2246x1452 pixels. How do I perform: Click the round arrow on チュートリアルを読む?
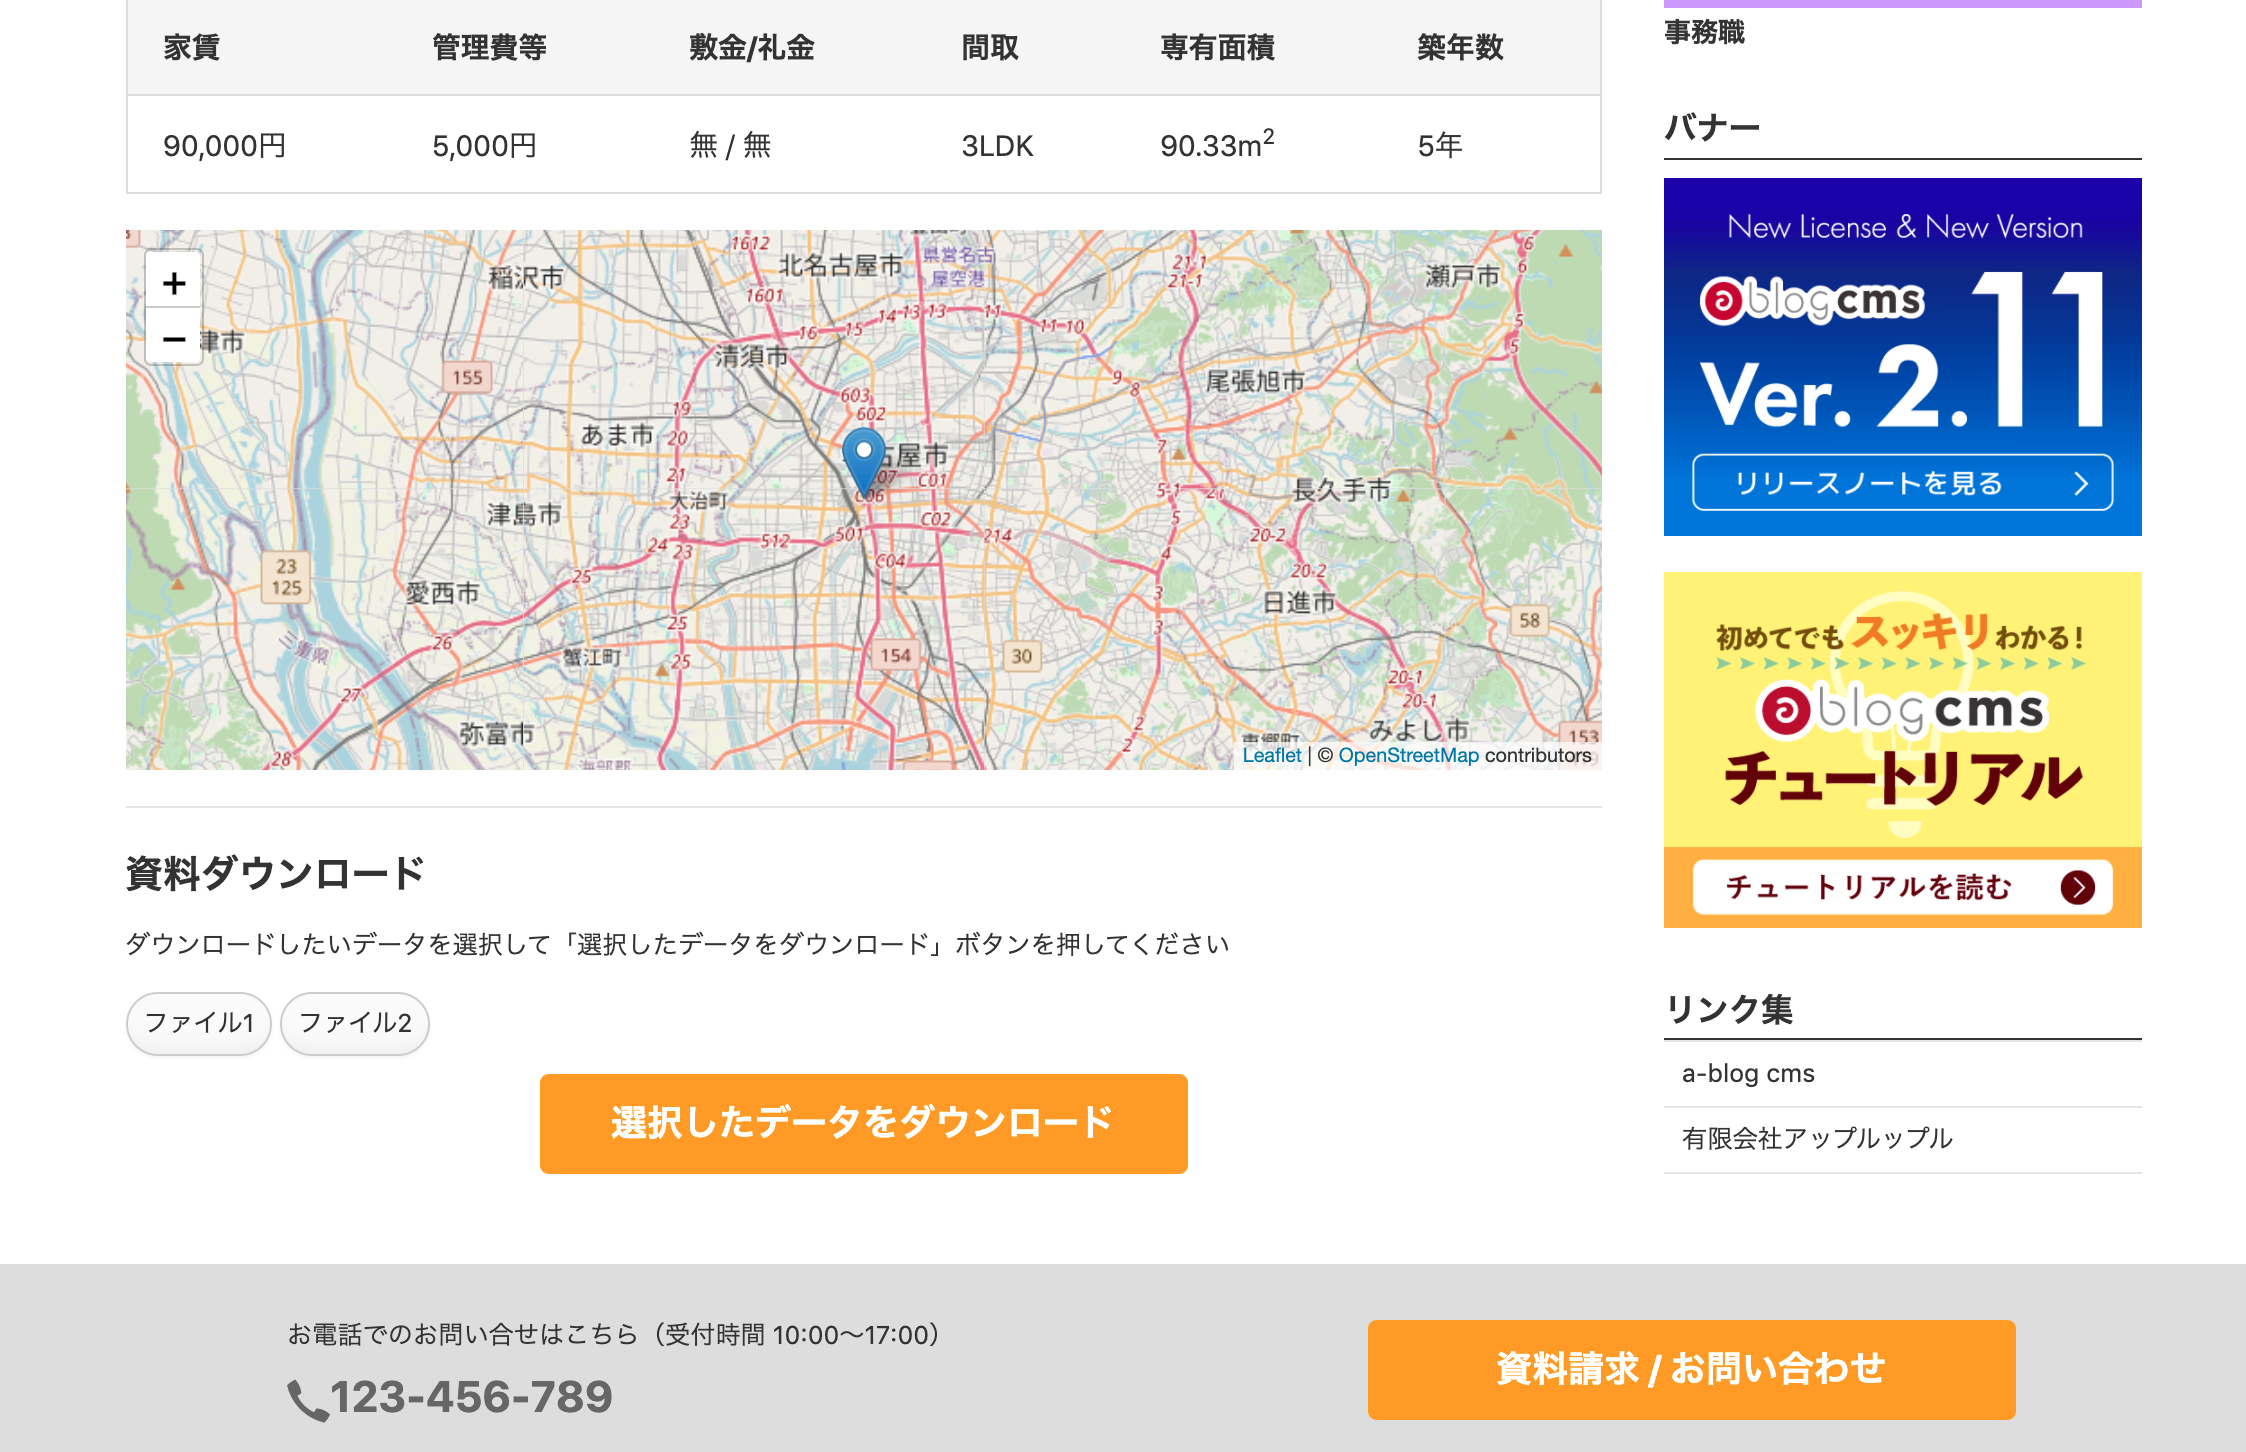pos(2077,887)
